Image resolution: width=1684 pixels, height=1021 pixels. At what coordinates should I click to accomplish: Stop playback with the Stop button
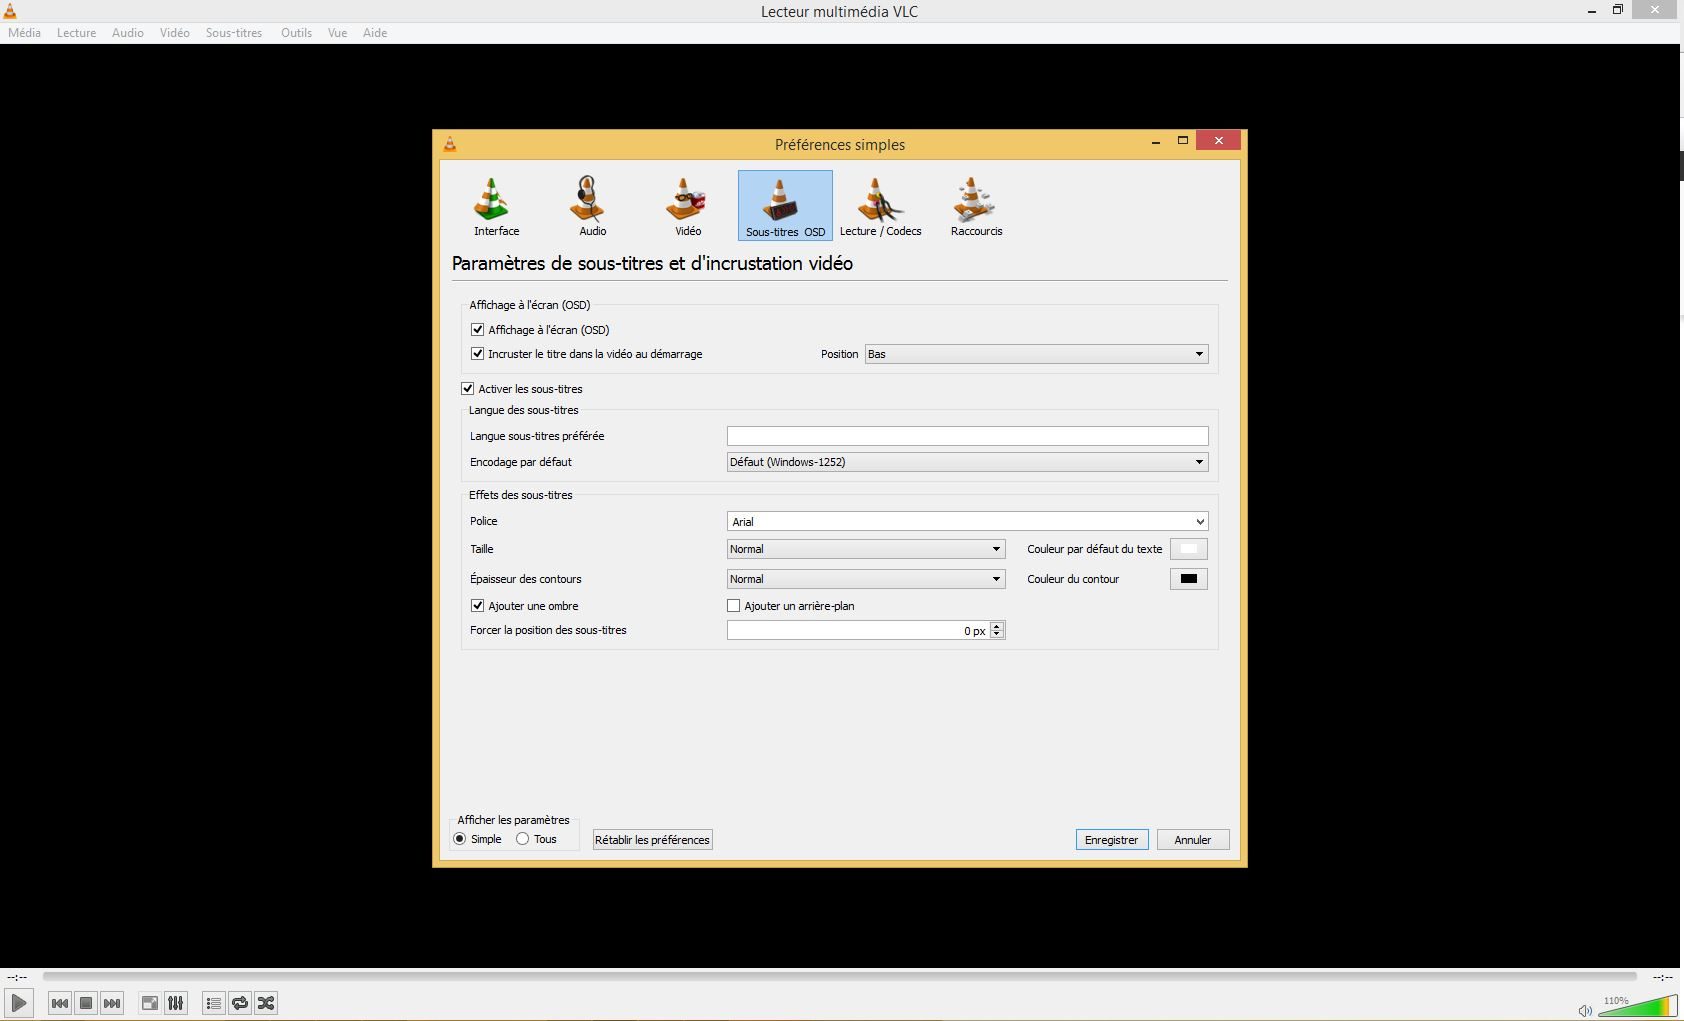86,1003
